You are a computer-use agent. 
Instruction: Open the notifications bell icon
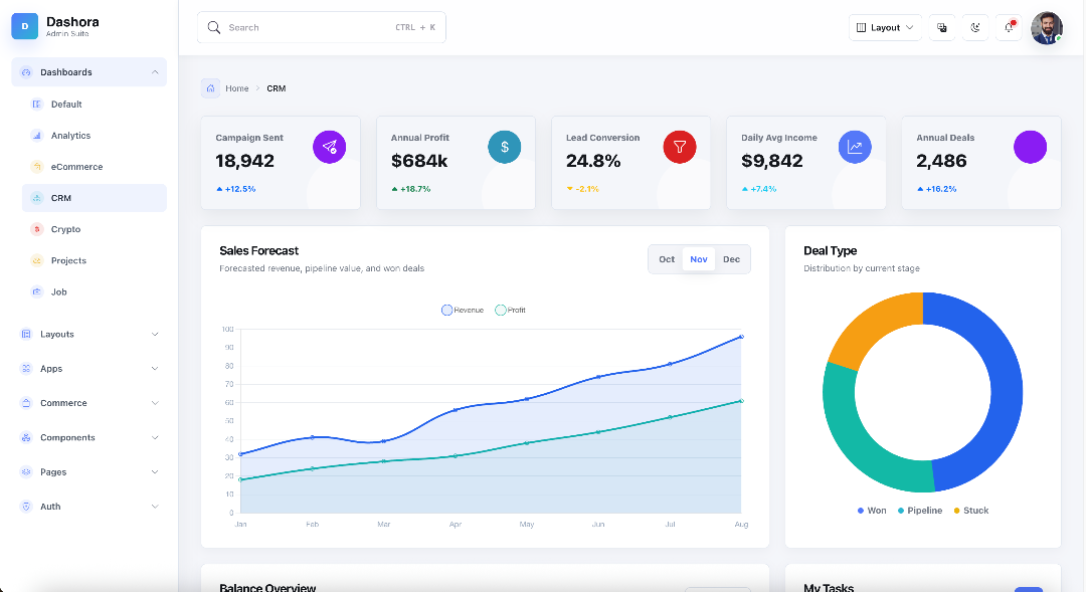(1009, 28)
